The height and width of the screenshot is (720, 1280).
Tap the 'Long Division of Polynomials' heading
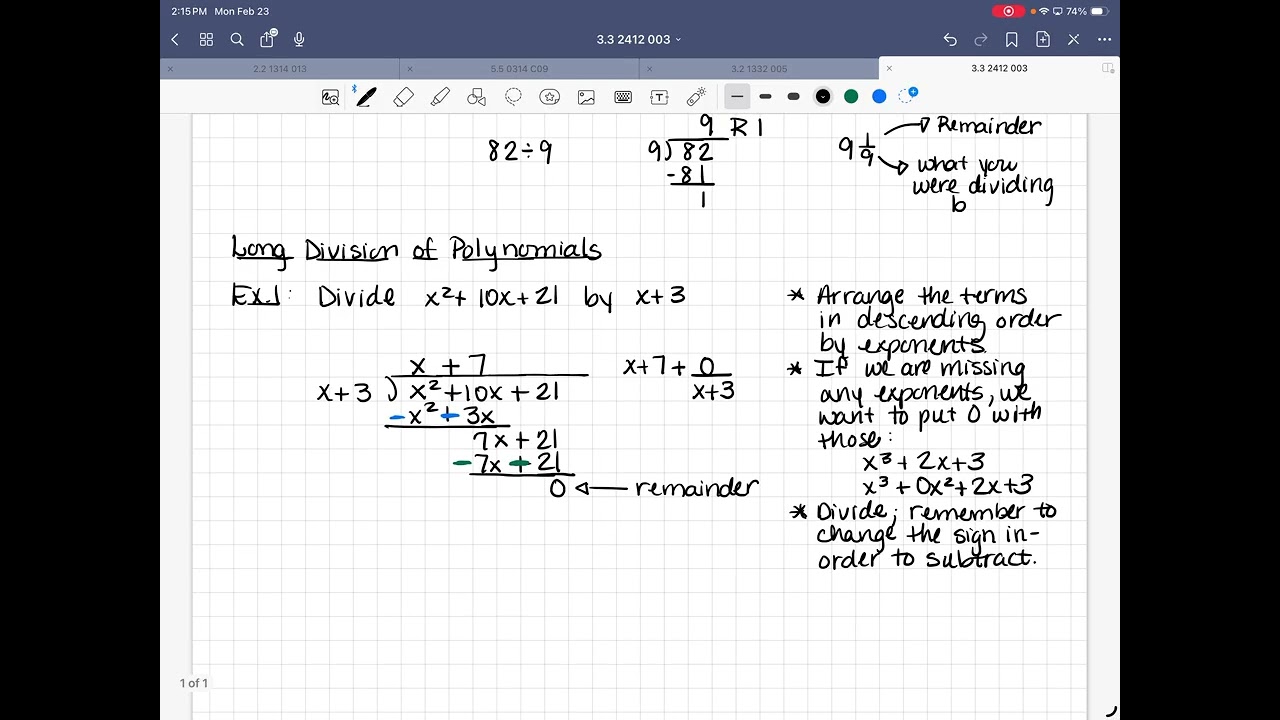(x=416, y=250)
